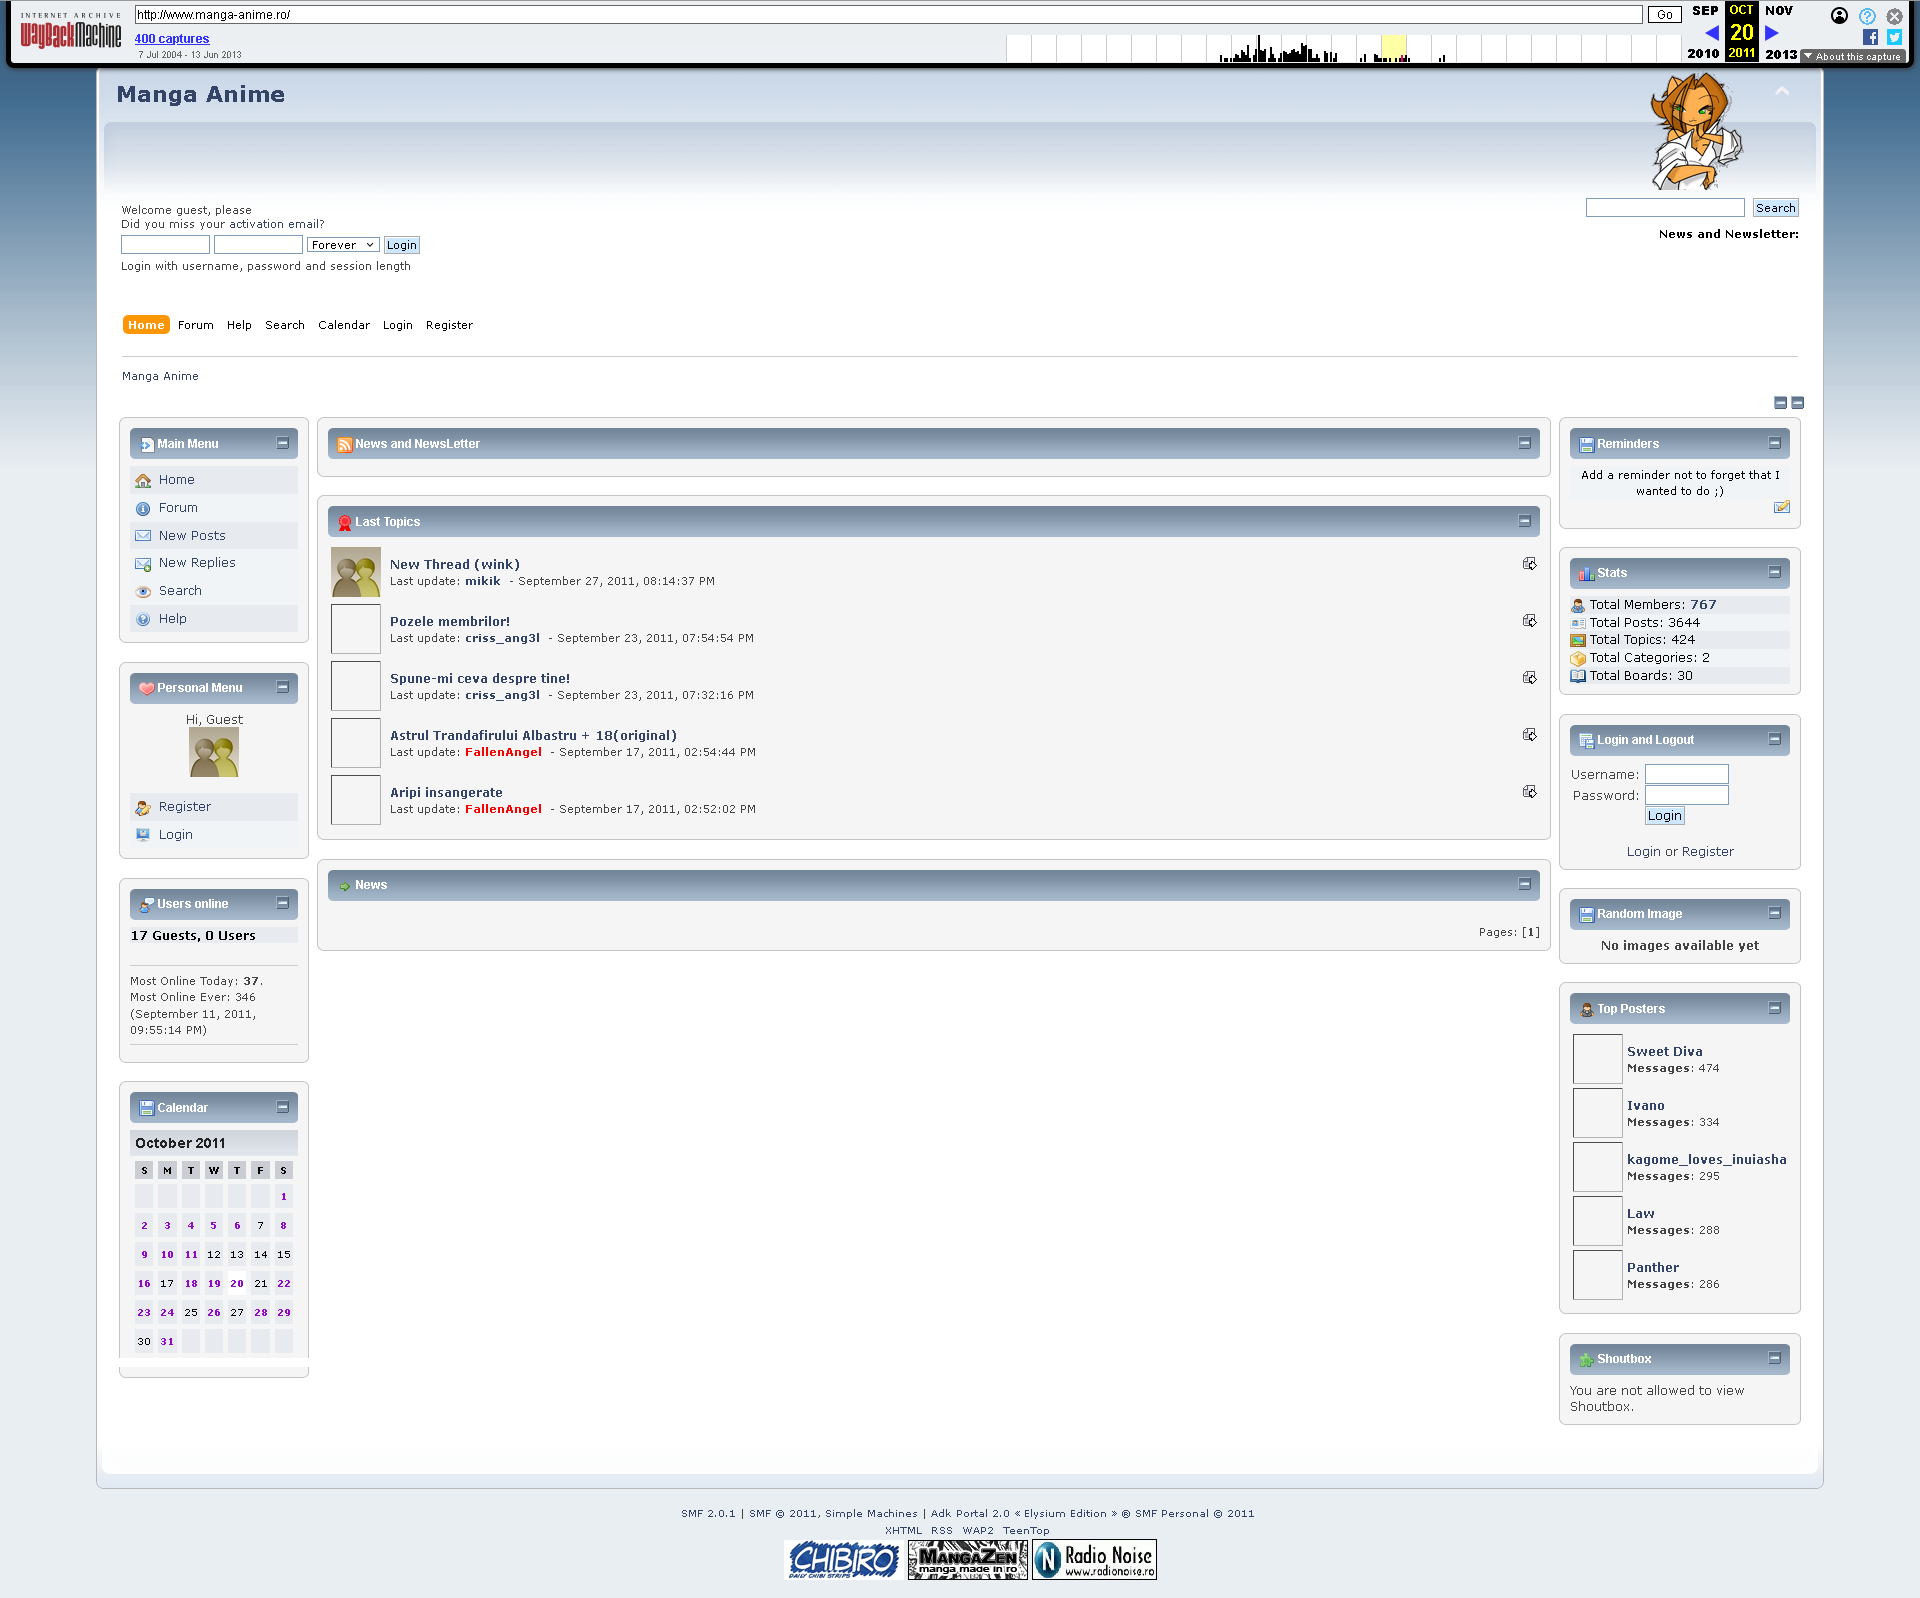Click the reminder edit pencil icon

point(1781,507)
